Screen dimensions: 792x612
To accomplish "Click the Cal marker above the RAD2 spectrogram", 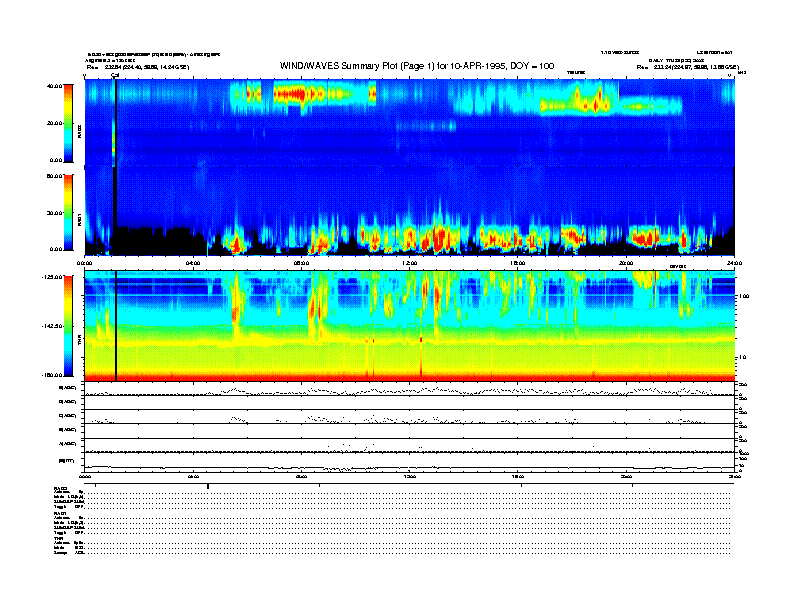I will pyautogui.click(x=115, y=75).
